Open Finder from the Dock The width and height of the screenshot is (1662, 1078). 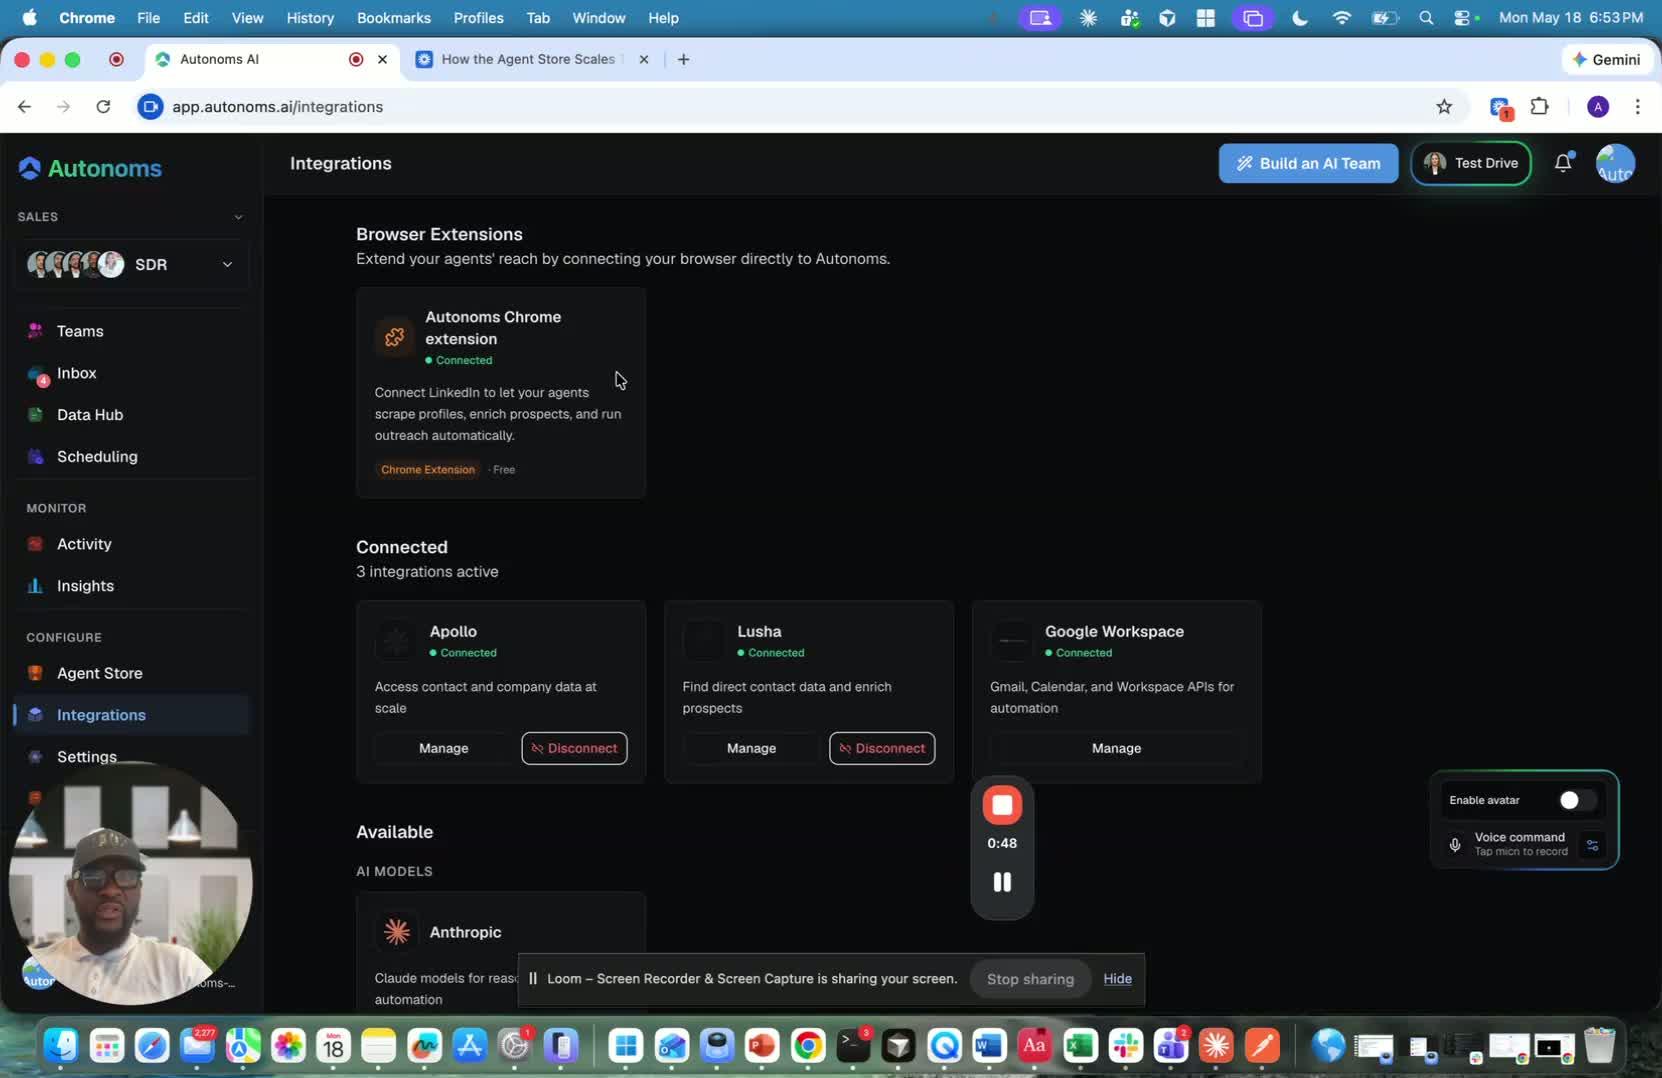pos(61,1046)
